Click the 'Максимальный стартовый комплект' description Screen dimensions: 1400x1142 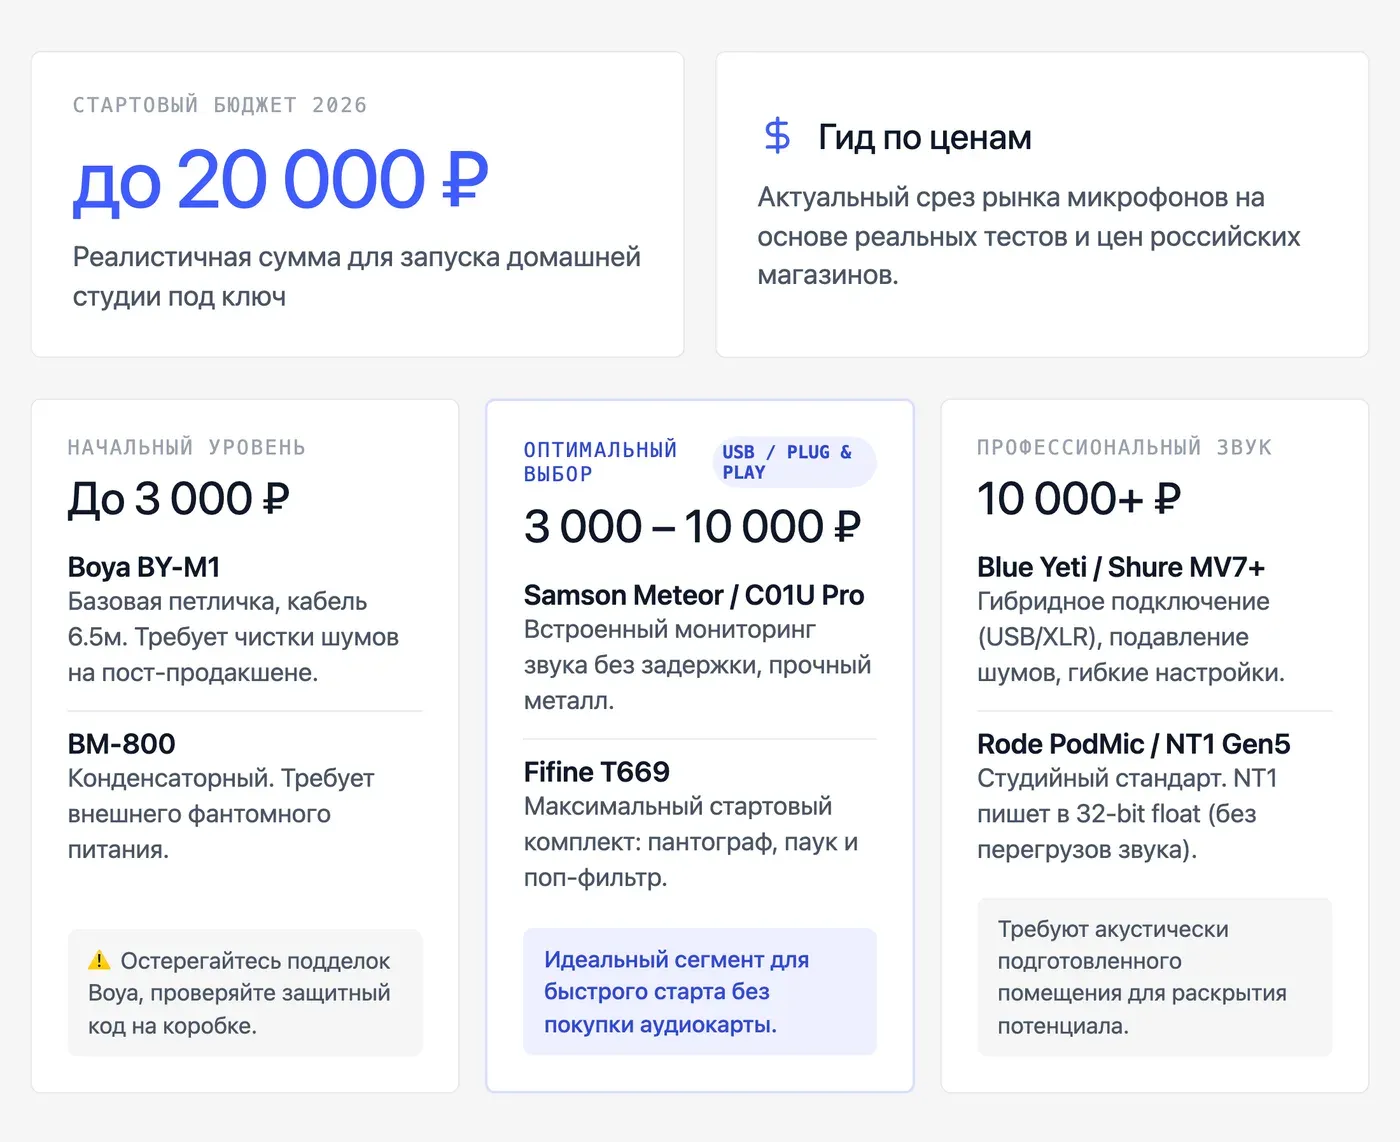[691, 842]
